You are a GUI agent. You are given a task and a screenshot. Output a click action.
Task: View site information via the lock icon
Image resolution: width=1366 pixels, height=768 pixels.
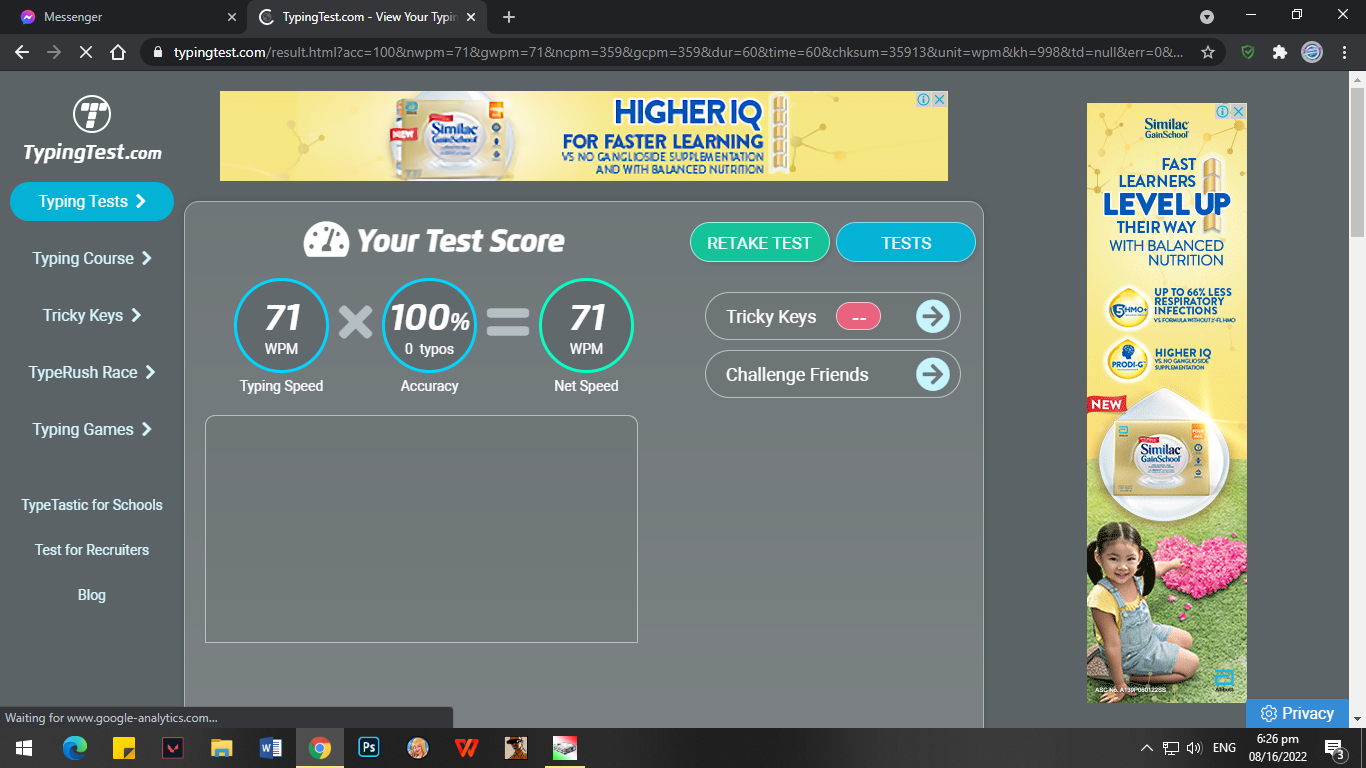coord(158,52)
